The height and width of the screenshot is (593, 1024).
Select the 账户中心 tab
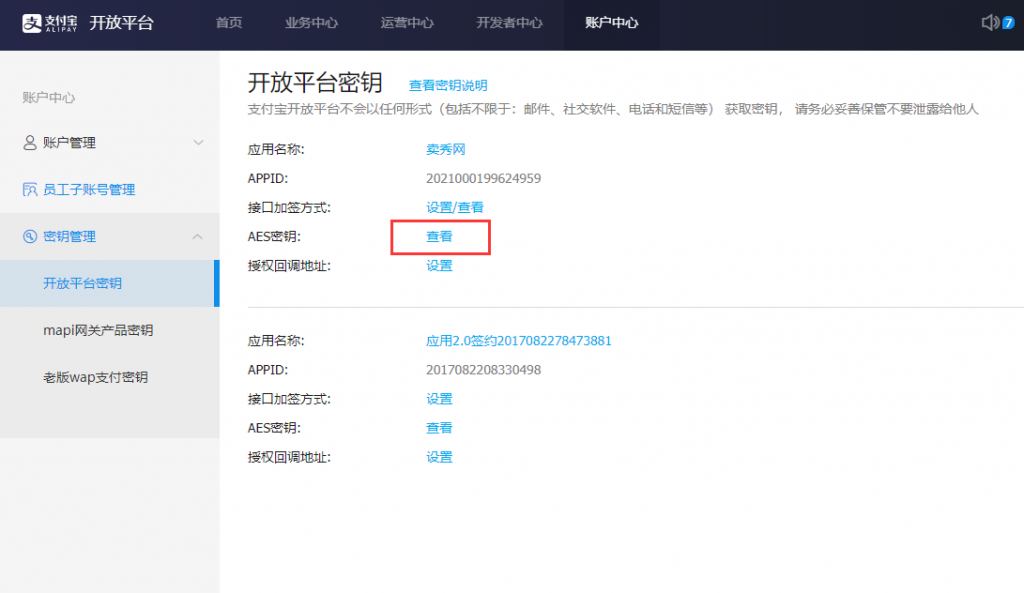point(611,23)
